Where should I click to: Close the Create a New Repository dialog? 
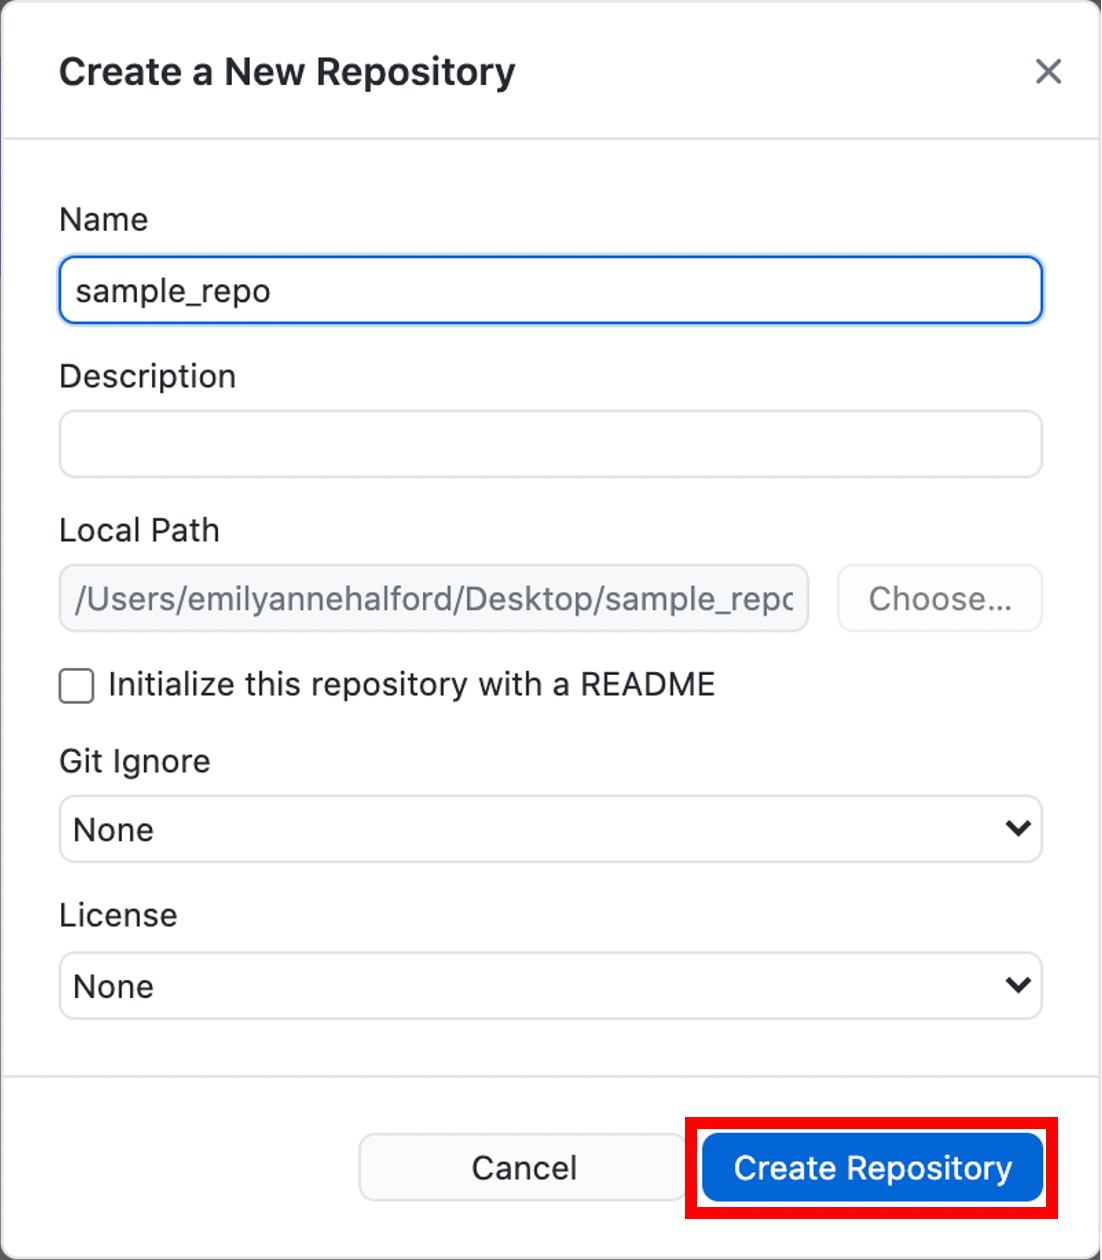tap(1048, 72)
